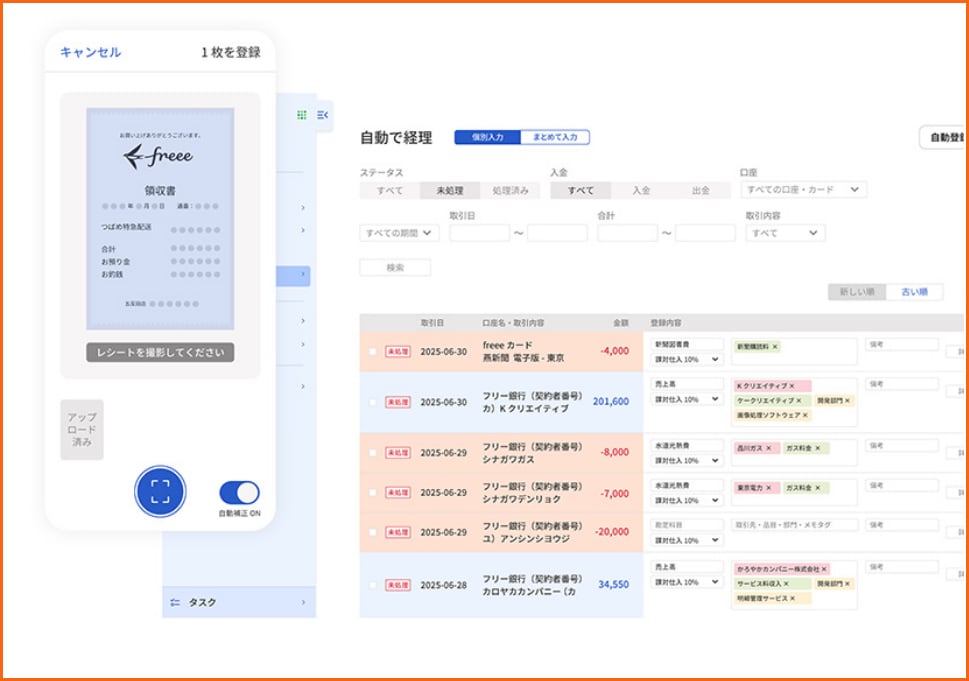Click the 備考 field in the first row

(901, 345)
